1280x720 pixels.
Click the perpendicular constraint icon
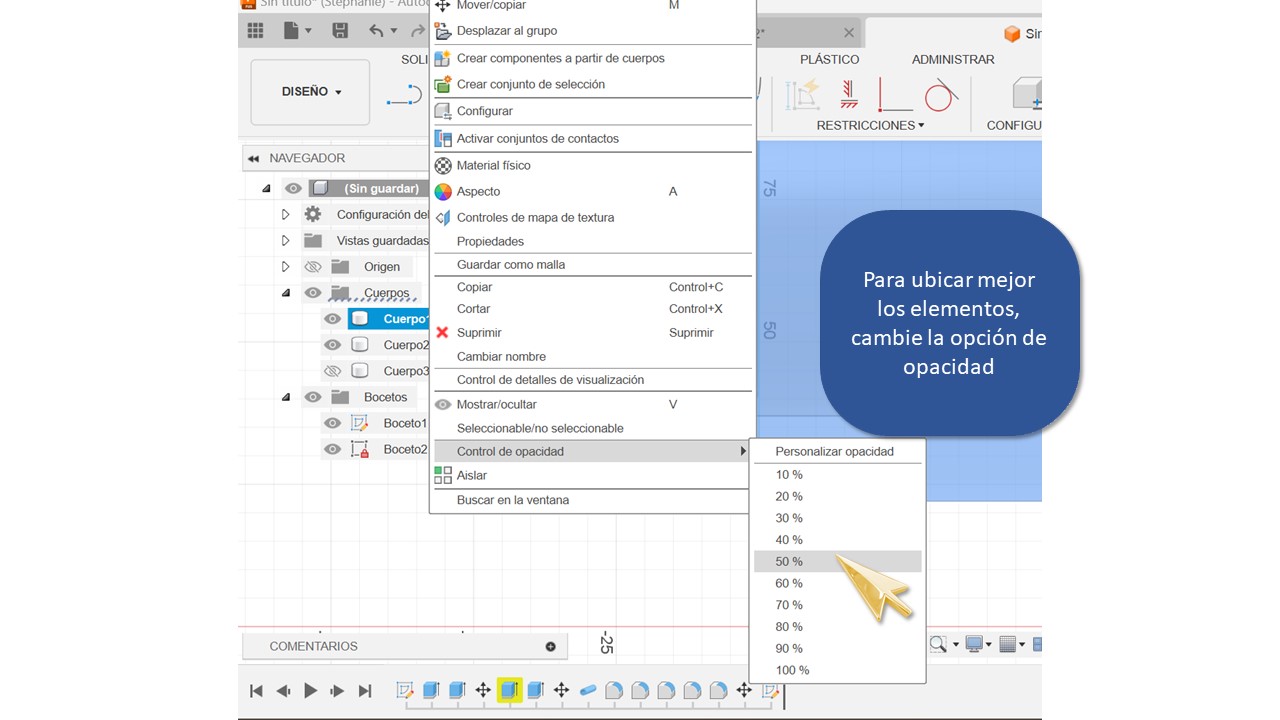[x=893, y=95]
